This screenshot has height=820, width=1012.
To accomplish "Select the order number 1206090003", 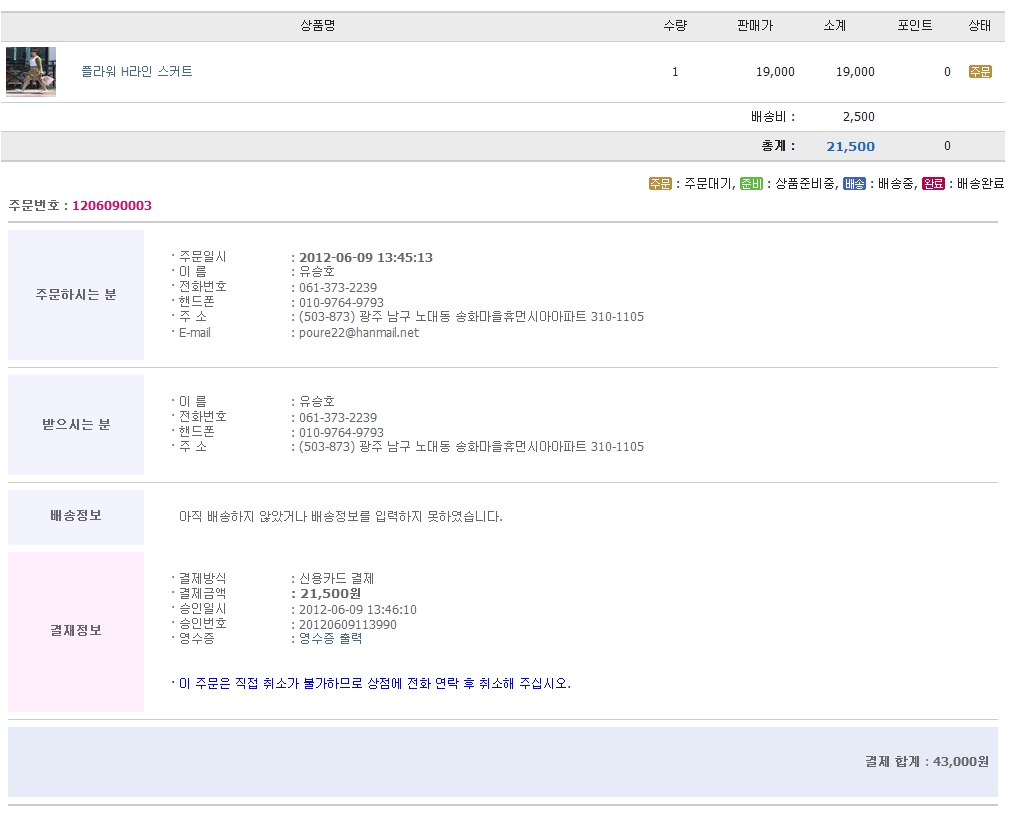I will pyautogui.click(x=112, y=206).
